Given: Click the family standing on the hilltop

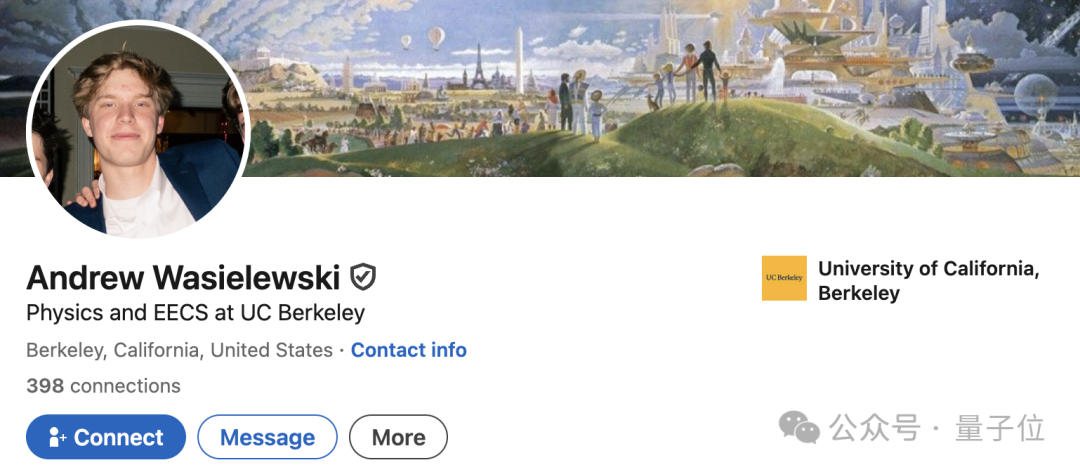Looking at the screenshot, I should point(692,71).
